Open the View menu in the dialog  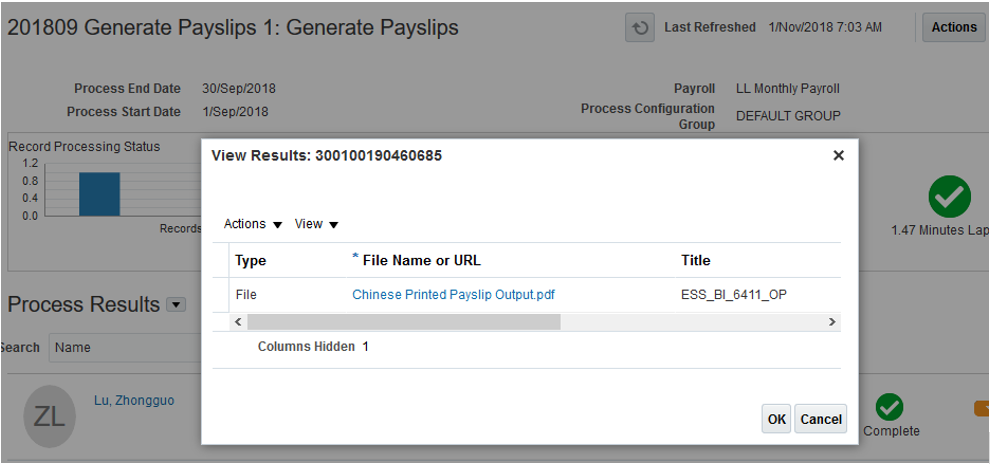(316, 224)
